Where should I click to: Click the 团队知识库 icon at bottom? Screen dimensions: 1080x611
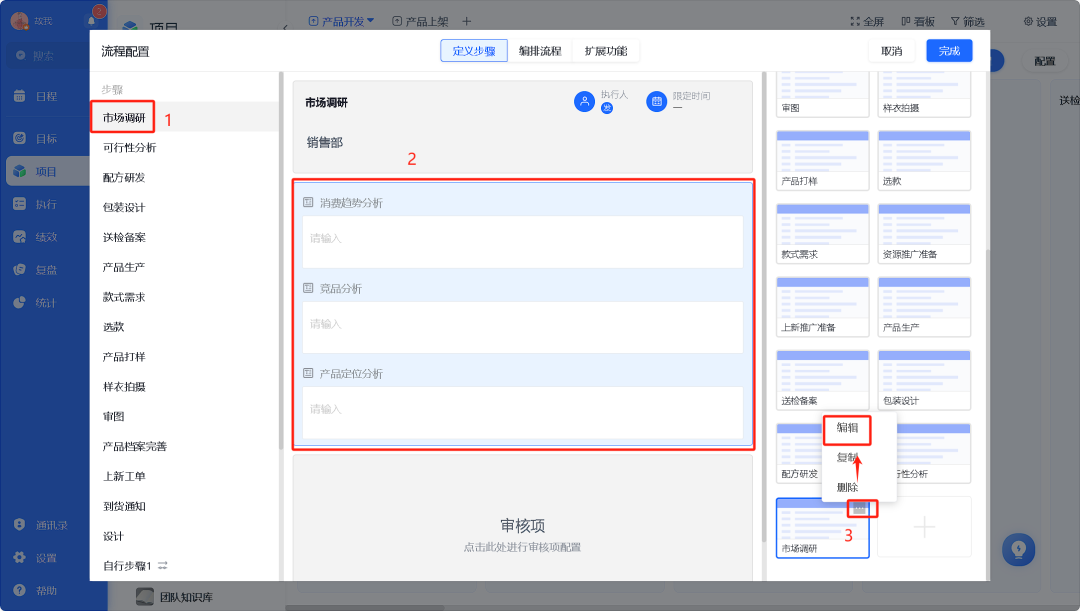click(145, 597)
